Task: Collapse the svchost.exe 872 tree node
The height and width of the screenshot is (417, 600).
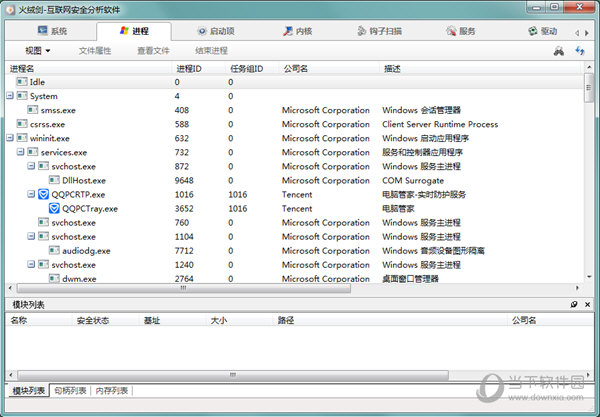Action: tap(31, 166)
